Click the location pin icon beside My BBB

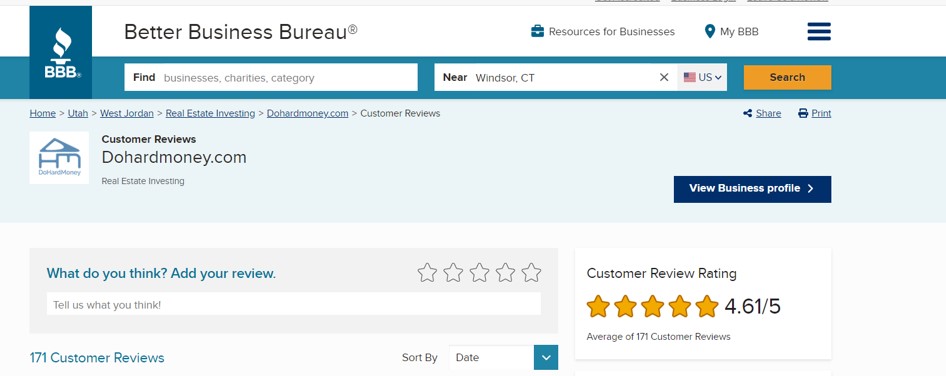point(710,31)
